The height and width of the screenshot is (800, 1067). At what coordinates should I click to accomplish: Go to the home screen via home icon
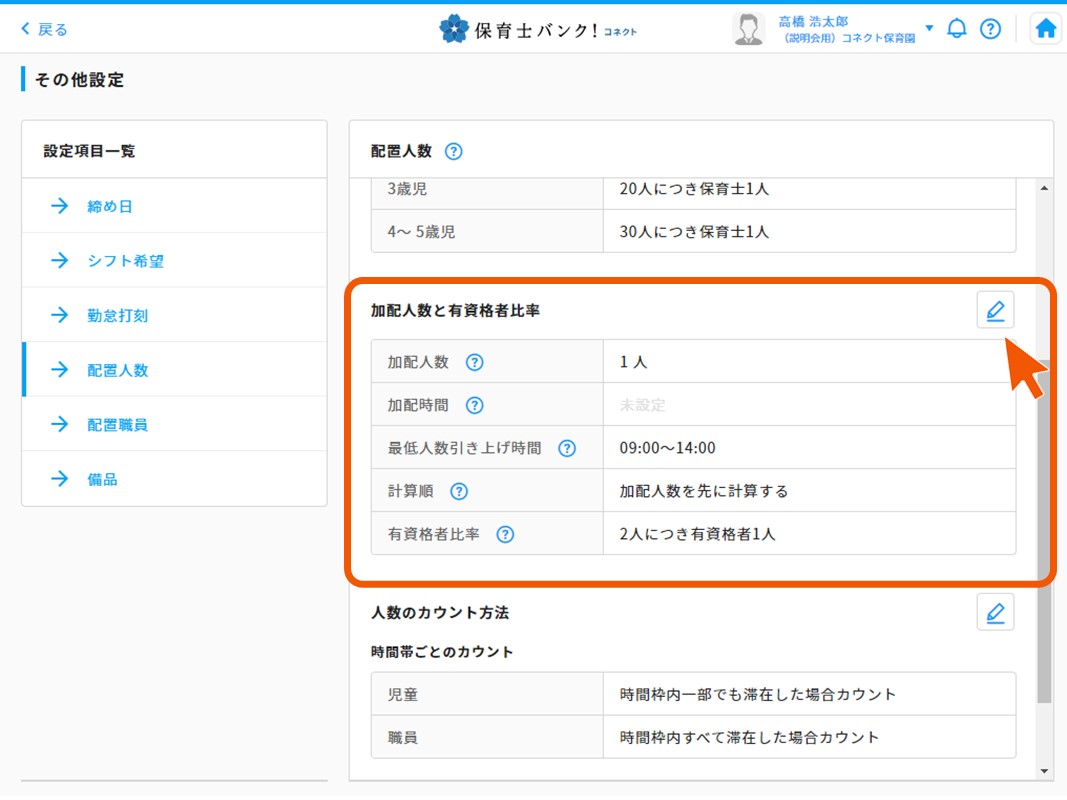[1045, 28]
